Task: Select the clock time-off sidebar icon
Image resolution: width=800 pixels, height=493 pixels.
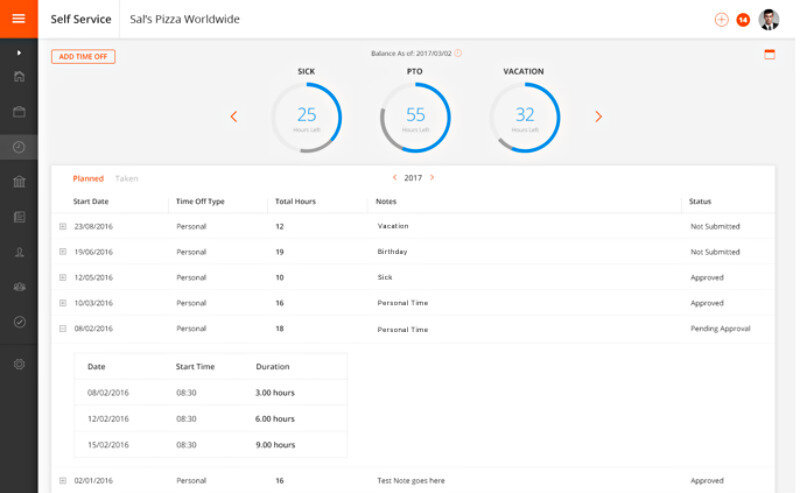Action: tap(18, 147)
